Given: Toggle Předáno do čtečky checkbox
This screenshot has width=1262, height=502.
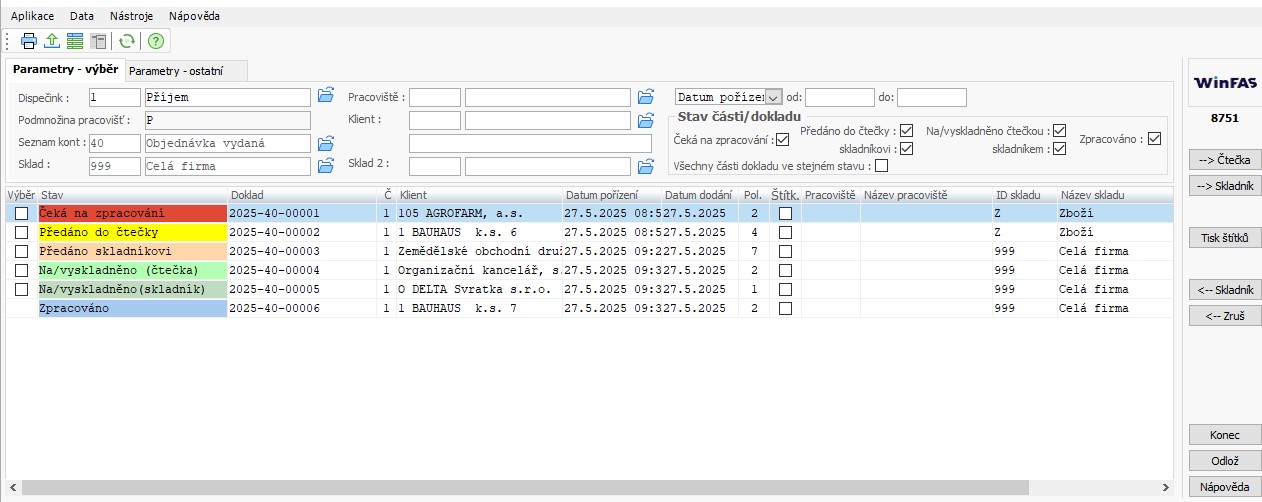Looking at the screenshot, I should [907, 130].
